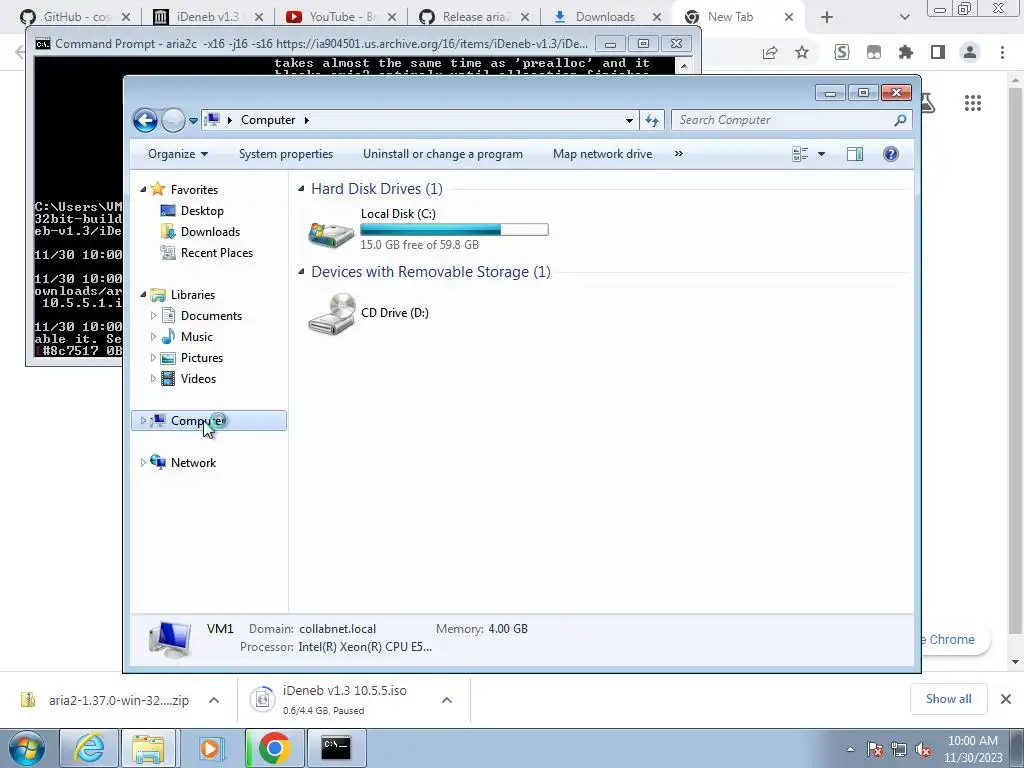Expand the Computer tree node
Viewport: 1024px width, 768px height.
coord(143,421)
